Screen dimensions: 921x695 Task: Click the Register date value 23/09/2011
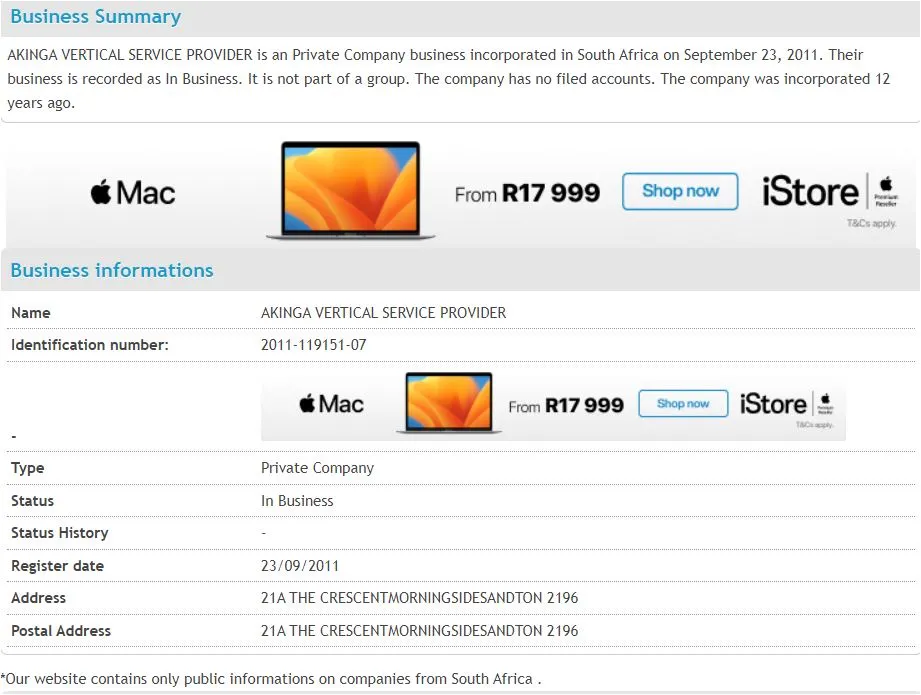[300, 566]
